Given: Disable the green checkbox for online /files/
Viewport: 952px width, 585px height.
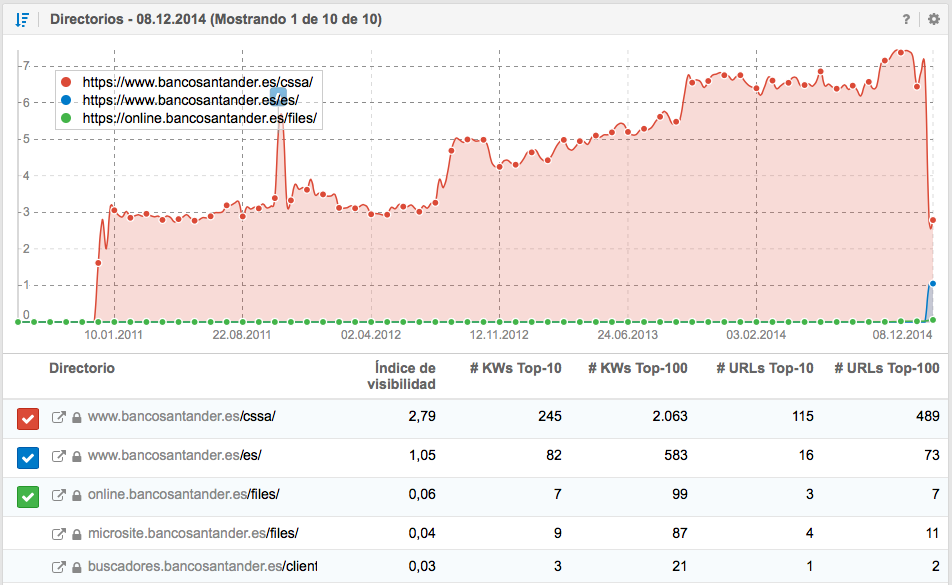Looking at the screenshot, I should pos(27,495).
